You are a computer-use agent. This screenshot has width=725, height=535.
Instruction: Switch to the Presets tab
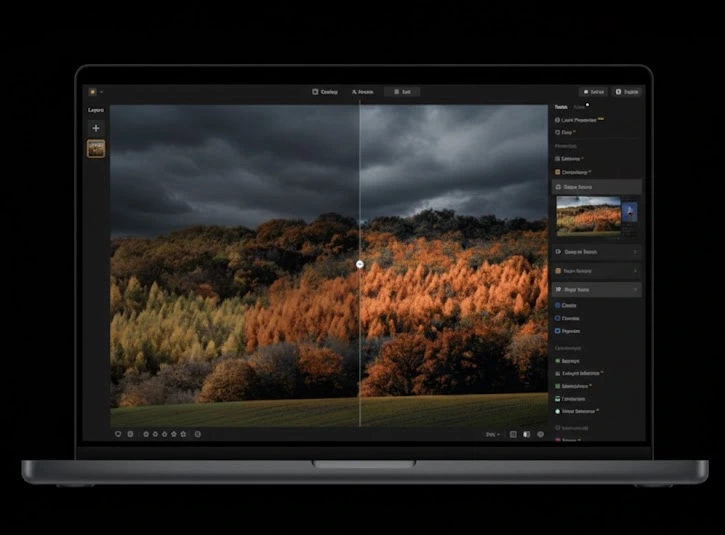click(x=362, y=92)
